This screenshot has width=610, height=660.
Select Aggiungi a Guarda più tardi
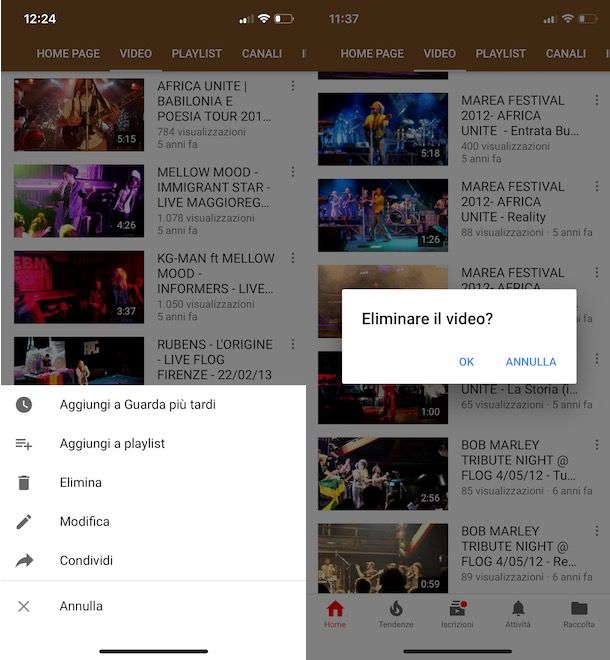pos(153,405)
